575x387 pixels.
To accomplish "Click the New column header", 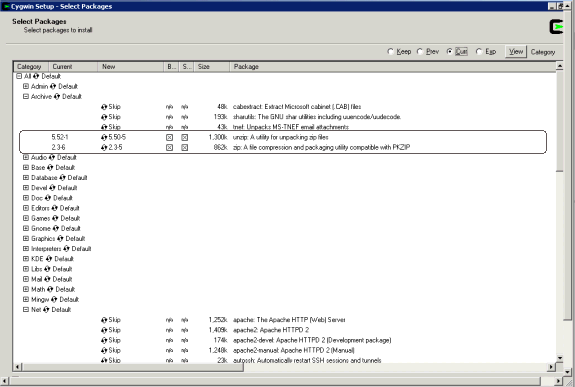I will [x=131, y=67].
